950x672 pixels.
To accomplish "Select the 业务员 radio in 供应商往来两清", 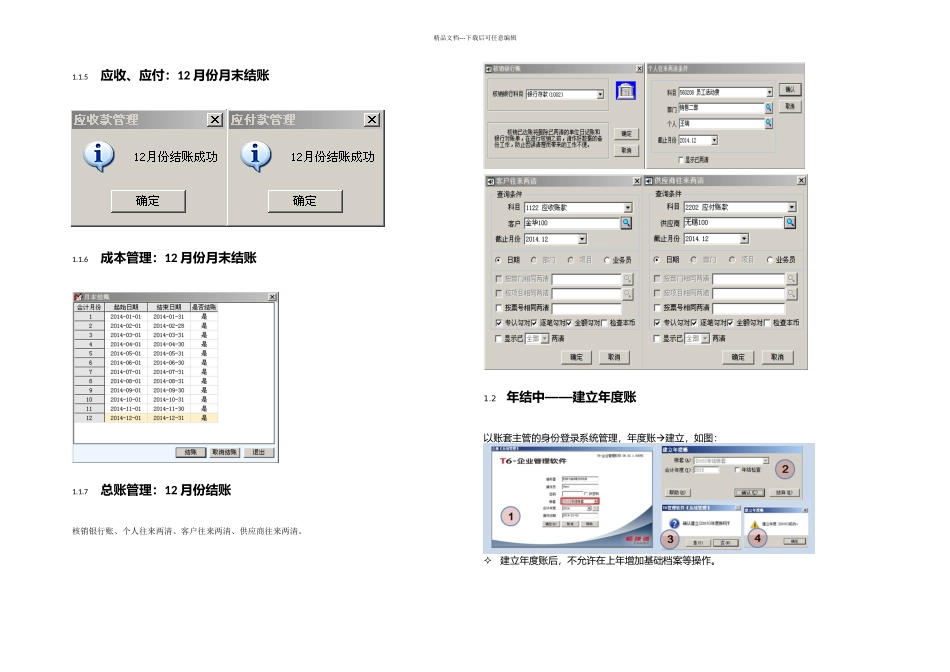I will [x=770, y=259].
